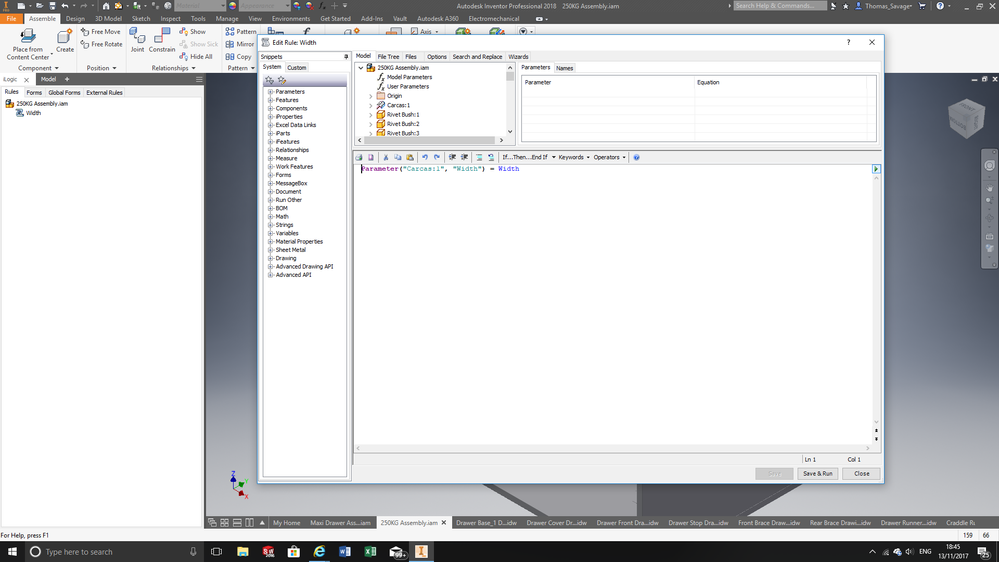Image resolution: width=999 pixels, height=562 pixels.
Task: Expand the MessageBox snippet category
Action: click(271, 184)
